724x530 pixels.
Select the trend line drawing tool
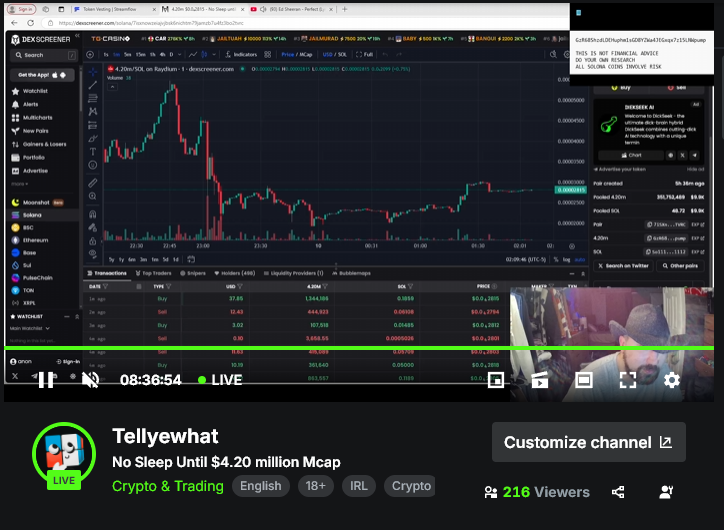tap(93, 85)
